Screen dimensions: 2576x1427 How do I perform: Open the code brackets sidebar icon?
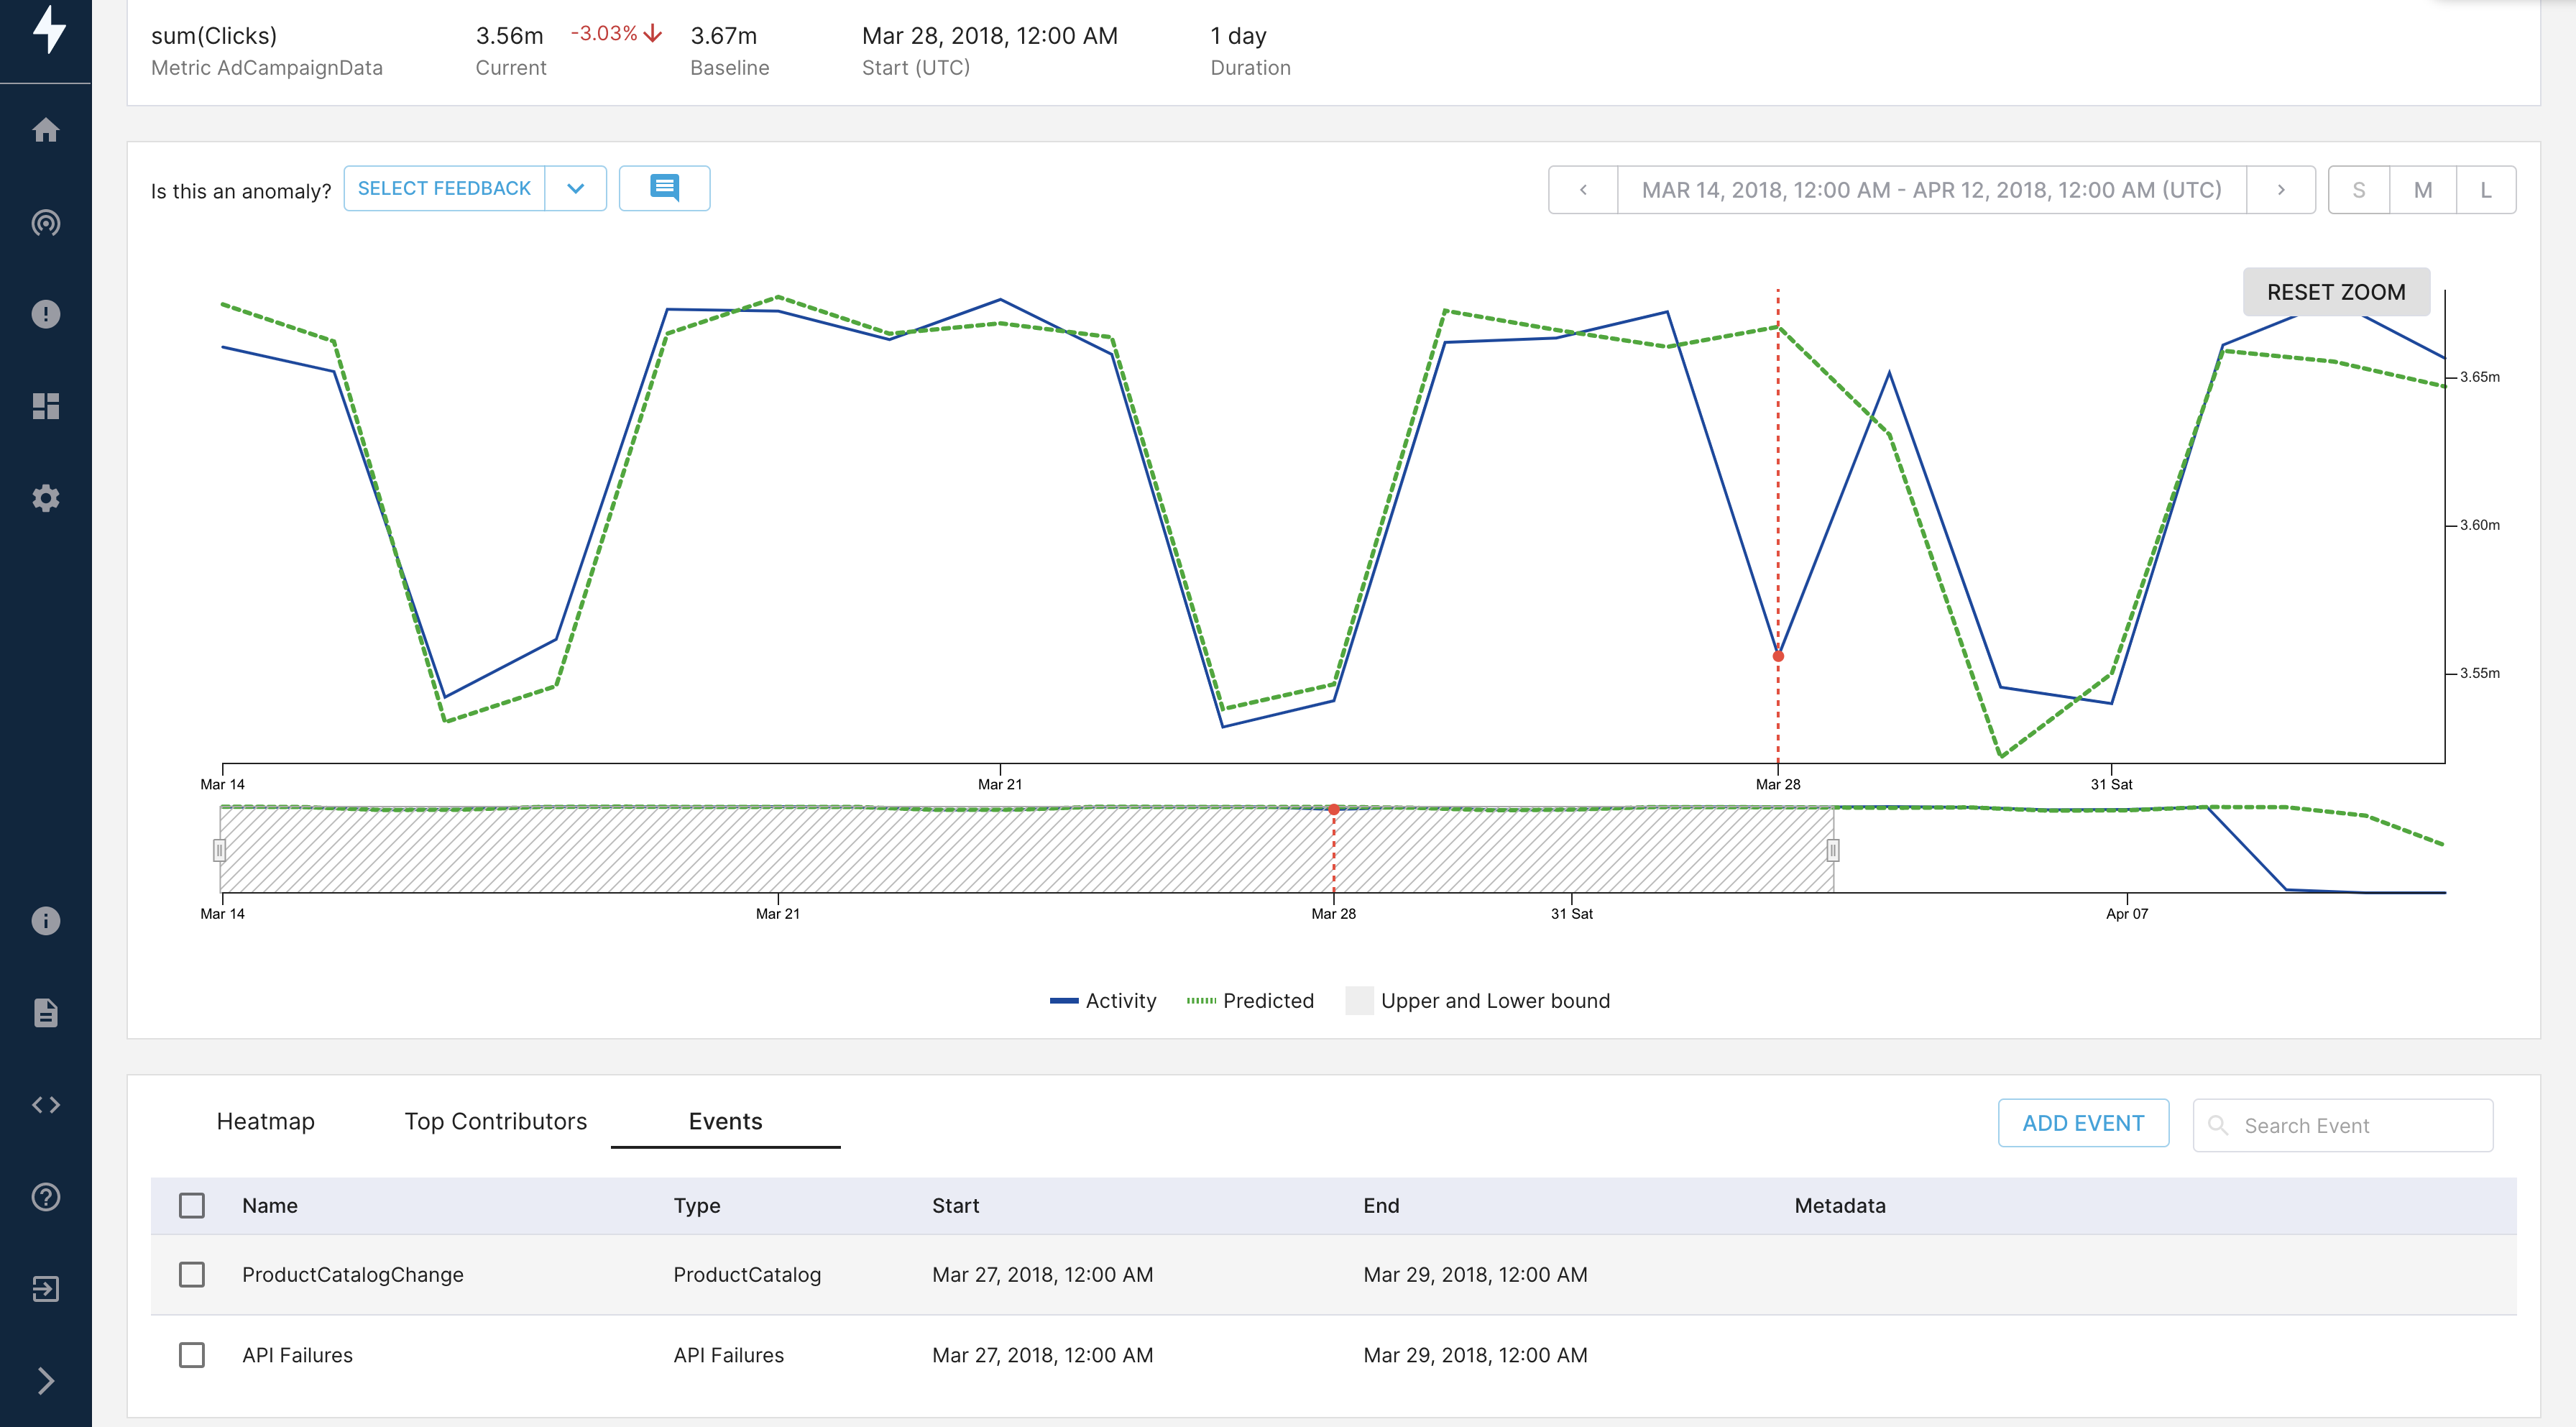click(46, 1105)
